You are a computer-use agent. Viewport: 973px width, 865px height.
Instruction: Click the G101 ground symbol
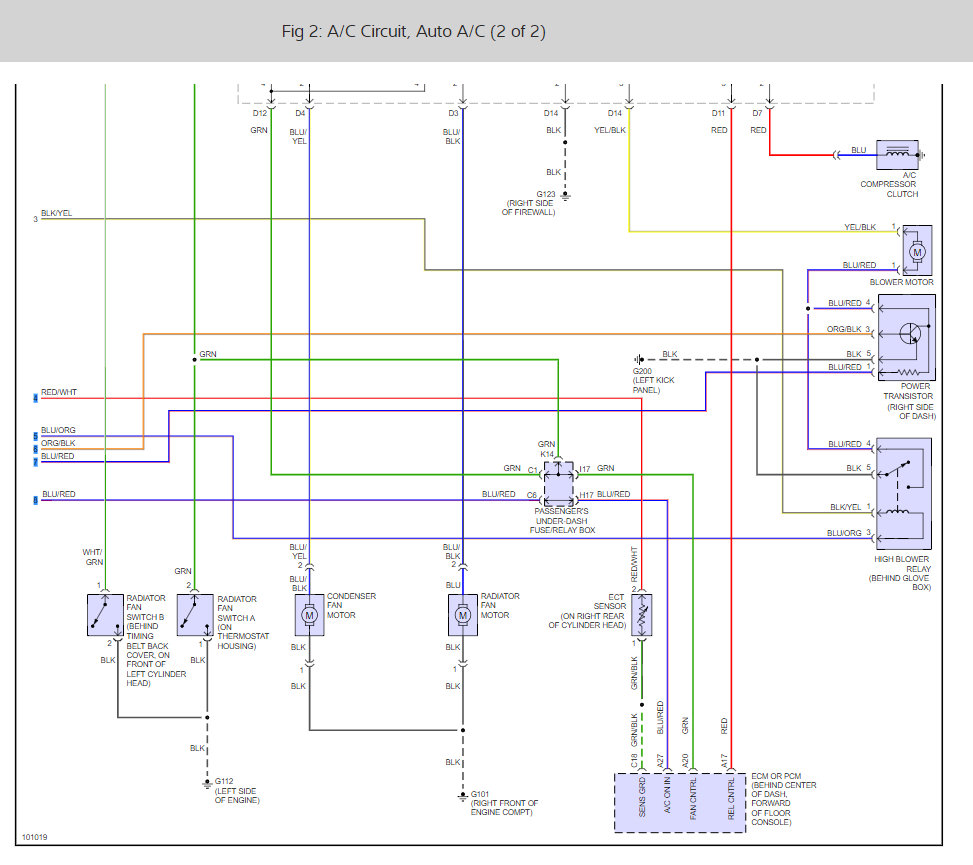pos(462,796)
